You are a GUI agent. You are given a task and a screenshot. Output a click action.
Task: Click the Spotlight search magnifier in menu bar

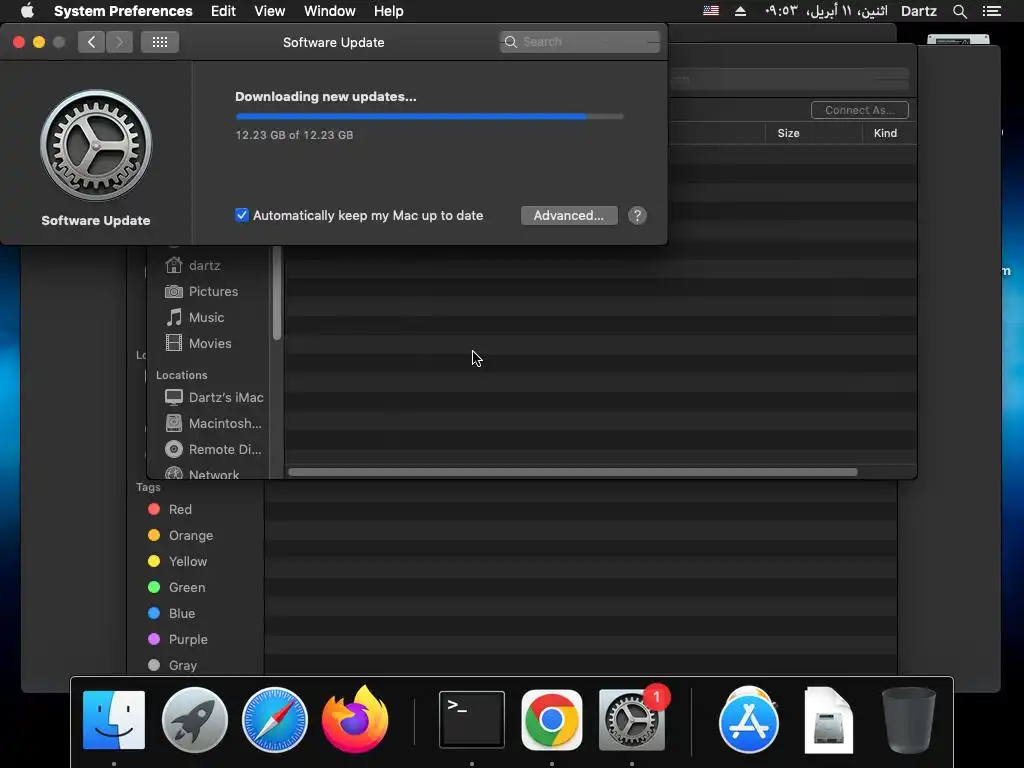[959, 11]
